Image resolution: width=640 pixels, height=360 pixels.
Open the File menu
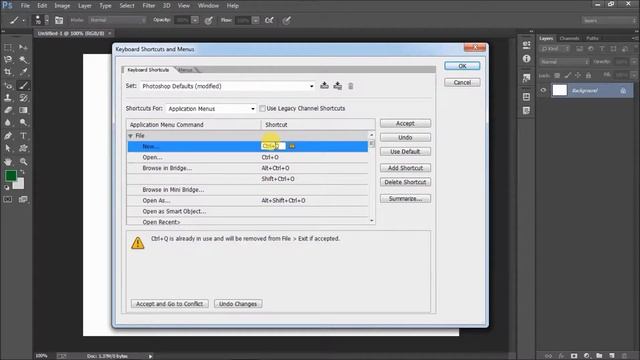coord(25,6)
